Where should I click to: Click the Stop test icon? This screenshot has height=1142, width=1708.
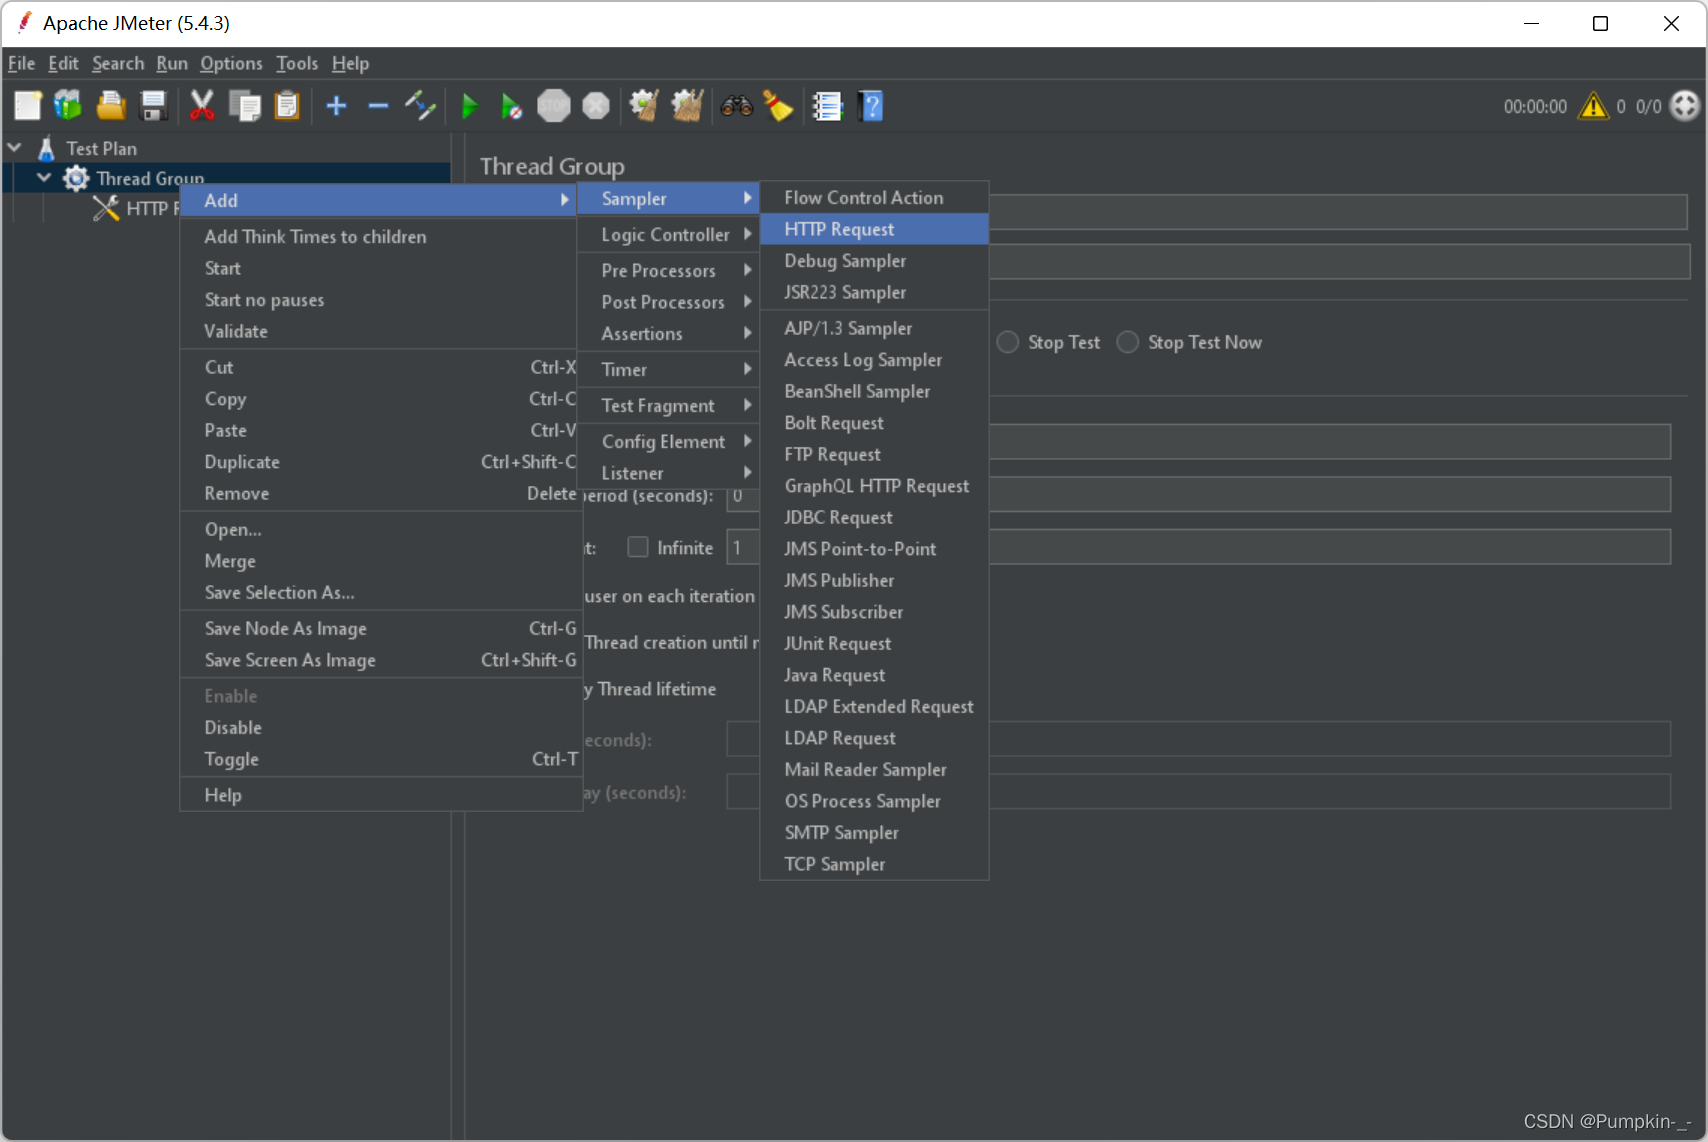click(553, 106)
